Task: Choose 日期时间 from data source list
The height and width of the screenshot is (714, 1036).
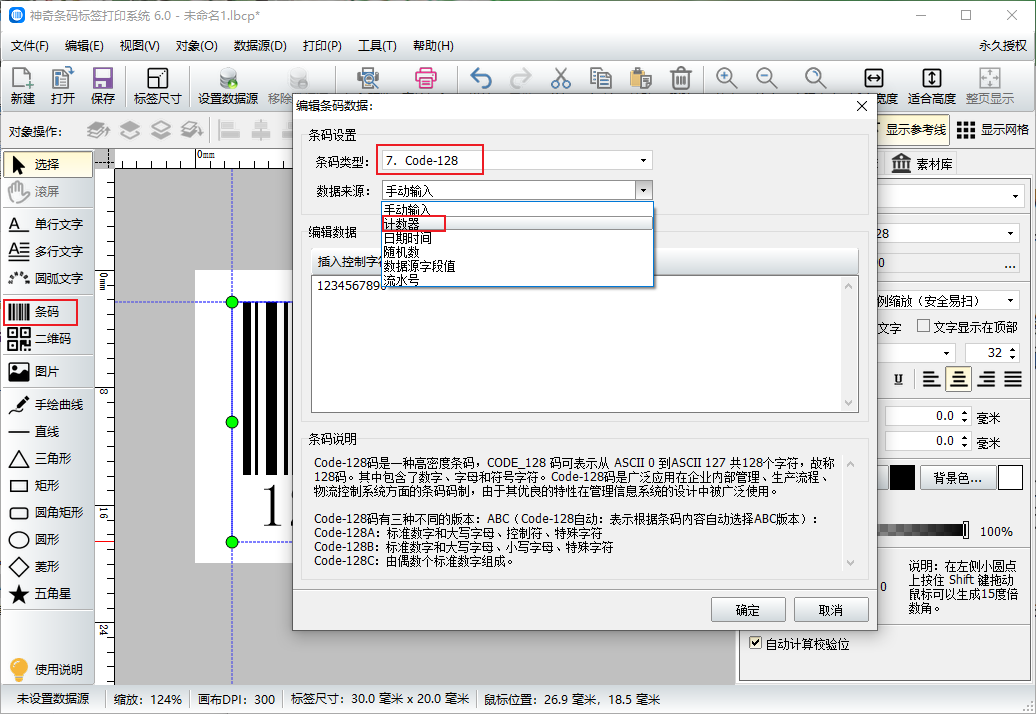Action: (517, 238)
